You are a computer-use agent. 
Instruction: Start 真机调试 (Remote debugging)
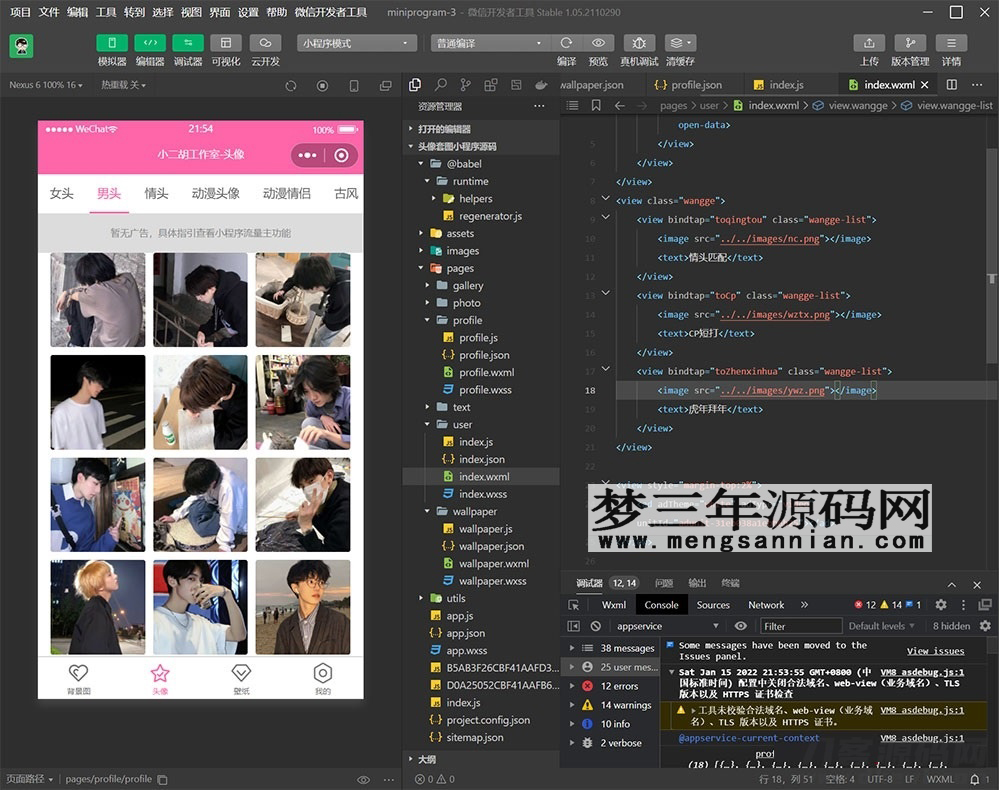[640, 43]
